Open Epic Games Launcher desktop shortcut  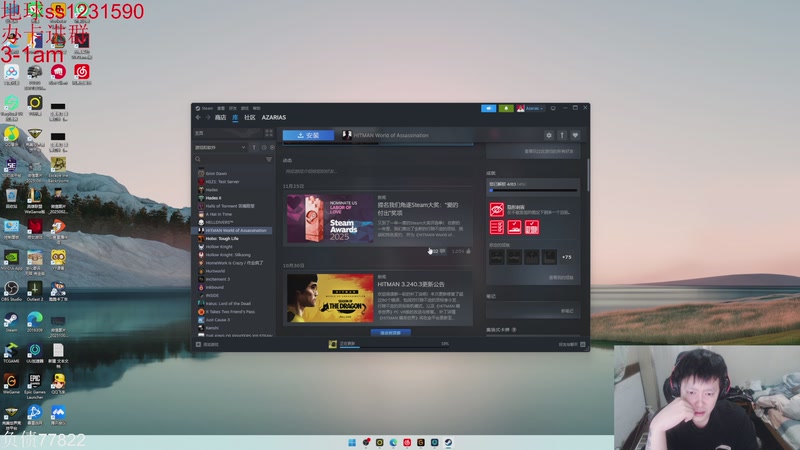click(x=35, y=387)
